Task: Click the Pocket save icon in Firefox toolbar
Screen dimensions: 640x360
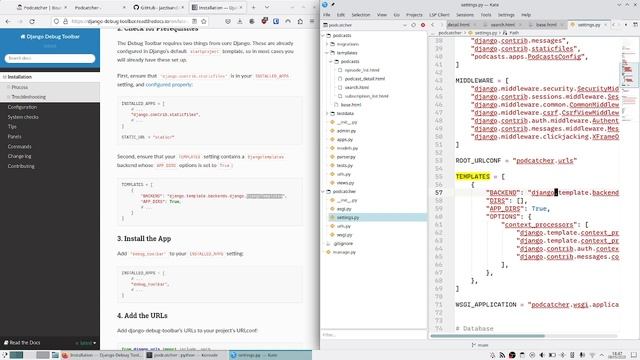Action: coord(228,21)
